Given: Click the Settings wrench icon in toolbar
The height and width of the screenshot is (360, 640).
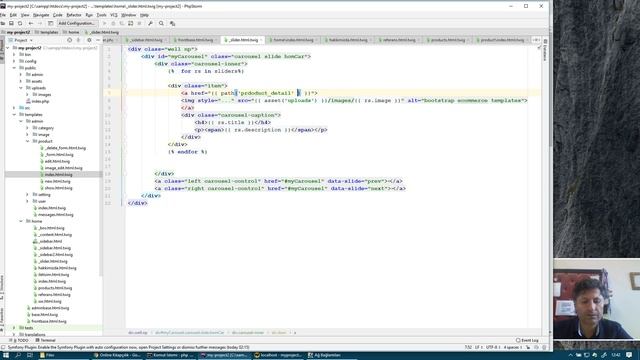Looking at the screenshot, I should click(x=150, y=24).
